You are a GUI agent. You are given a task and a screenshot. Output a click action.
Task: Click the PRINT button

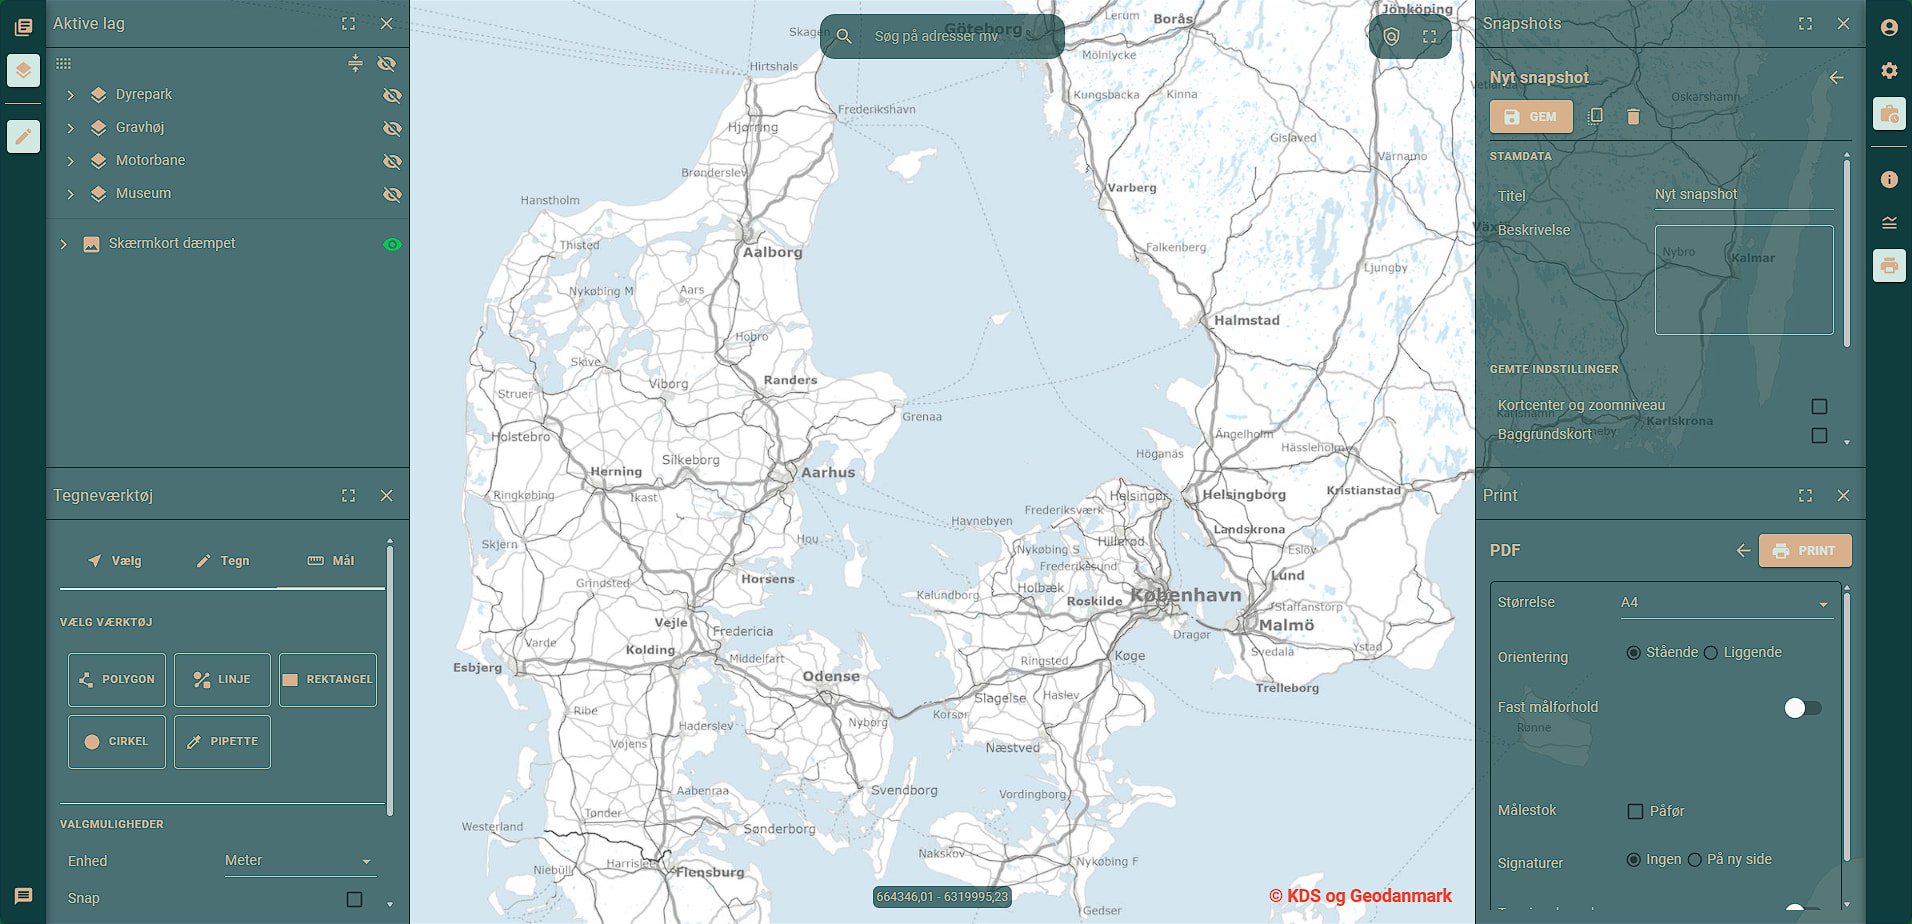point(1805,551)
